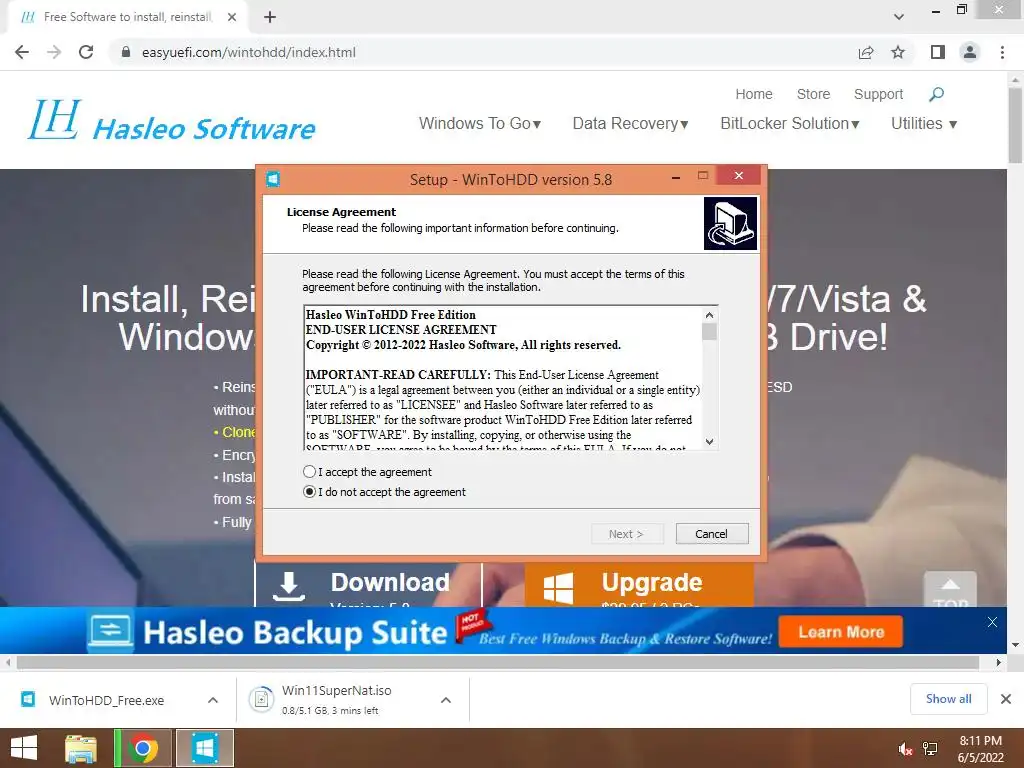
Task: Click the Hasleo Backup Suite banner icon
Action: (x=111, y=631)
